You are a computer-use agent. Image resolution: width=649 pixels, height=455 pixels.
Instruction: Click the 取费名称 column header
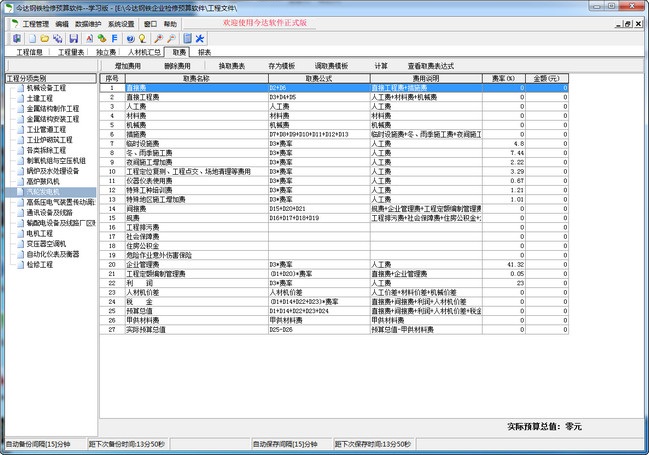click(197, 78)
